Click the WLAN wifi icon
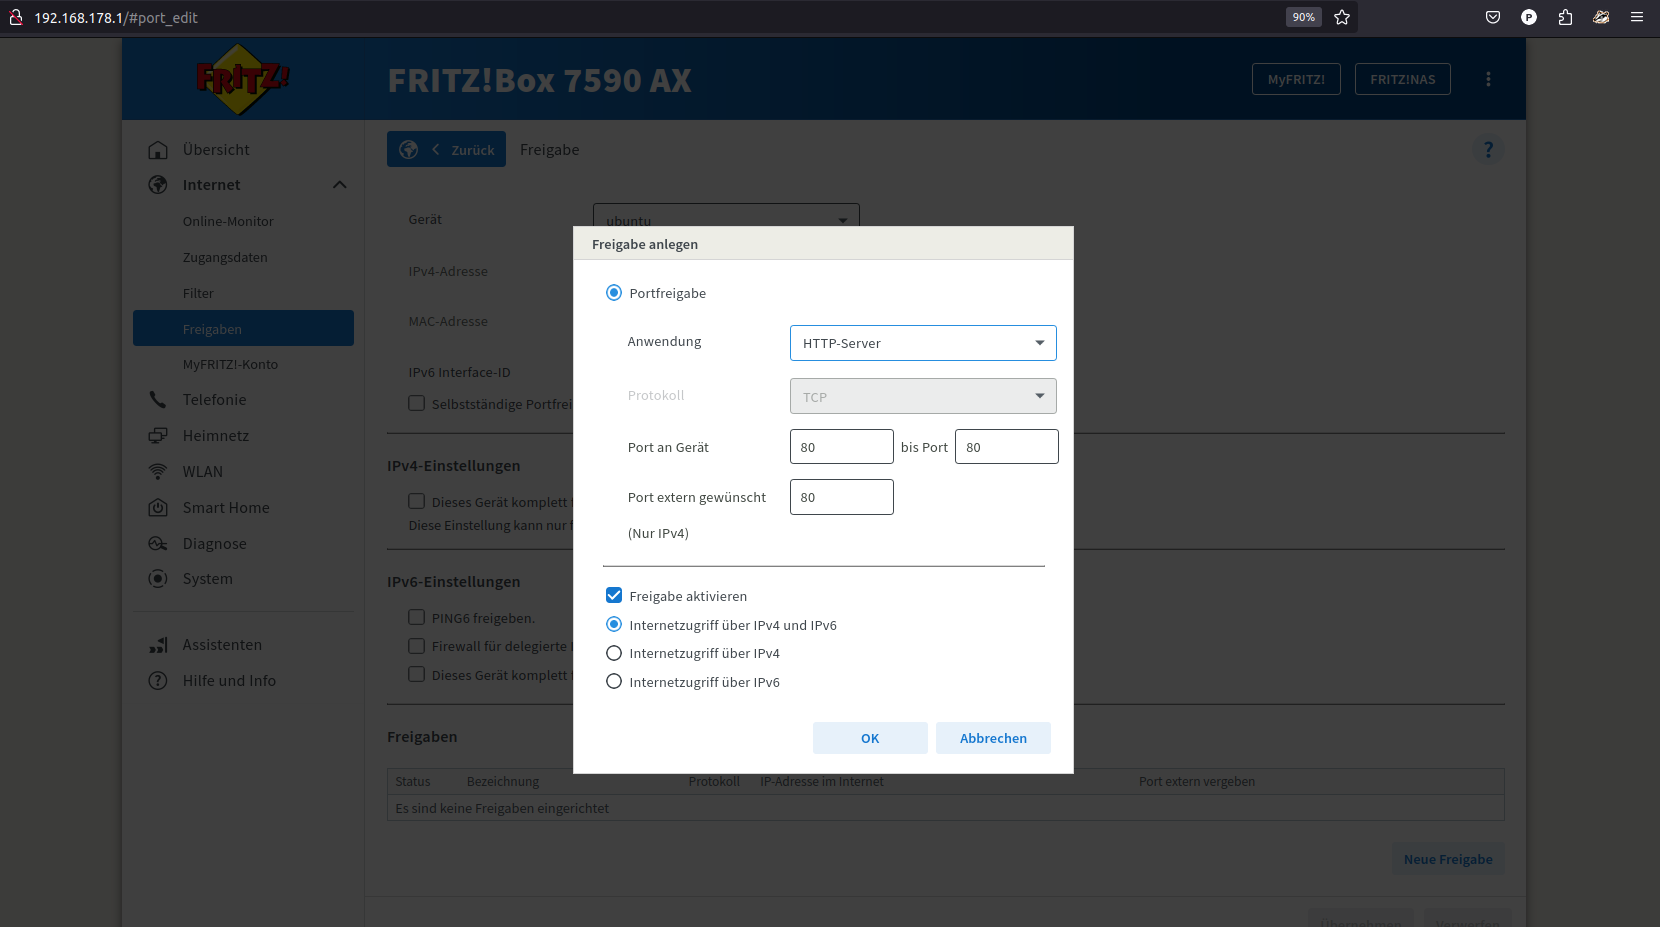The height and width of the screenshot is (927, 1660). click(158, 472)
